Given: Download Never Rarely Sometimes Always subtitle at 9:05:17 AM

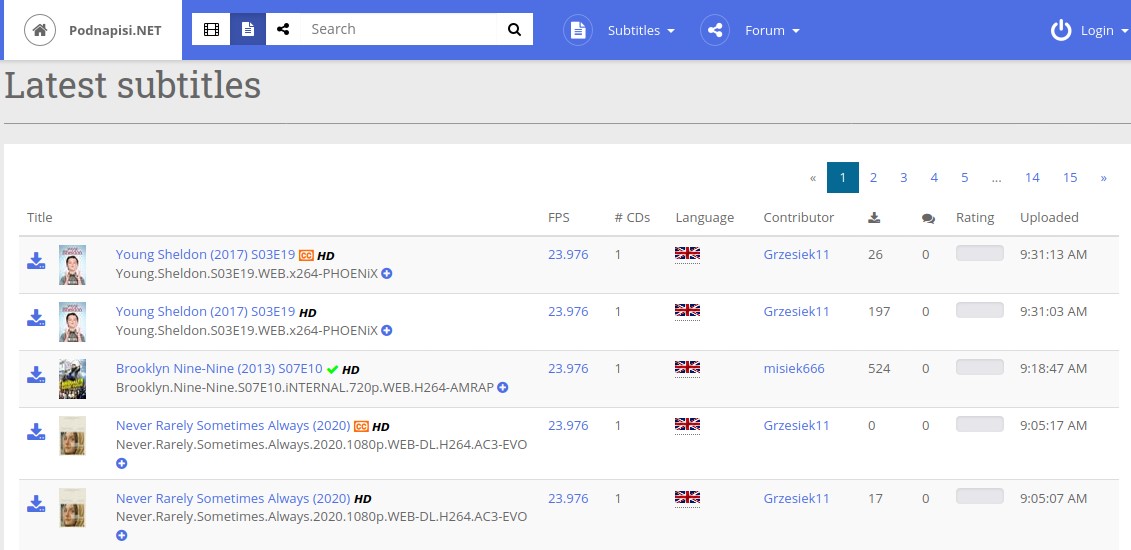Looking at the screenshot, I should click(36, 432).
